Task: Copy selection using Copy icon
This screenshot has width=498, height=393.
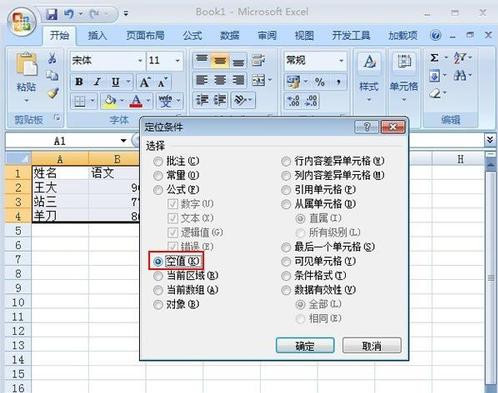Action: coord(52,75)
